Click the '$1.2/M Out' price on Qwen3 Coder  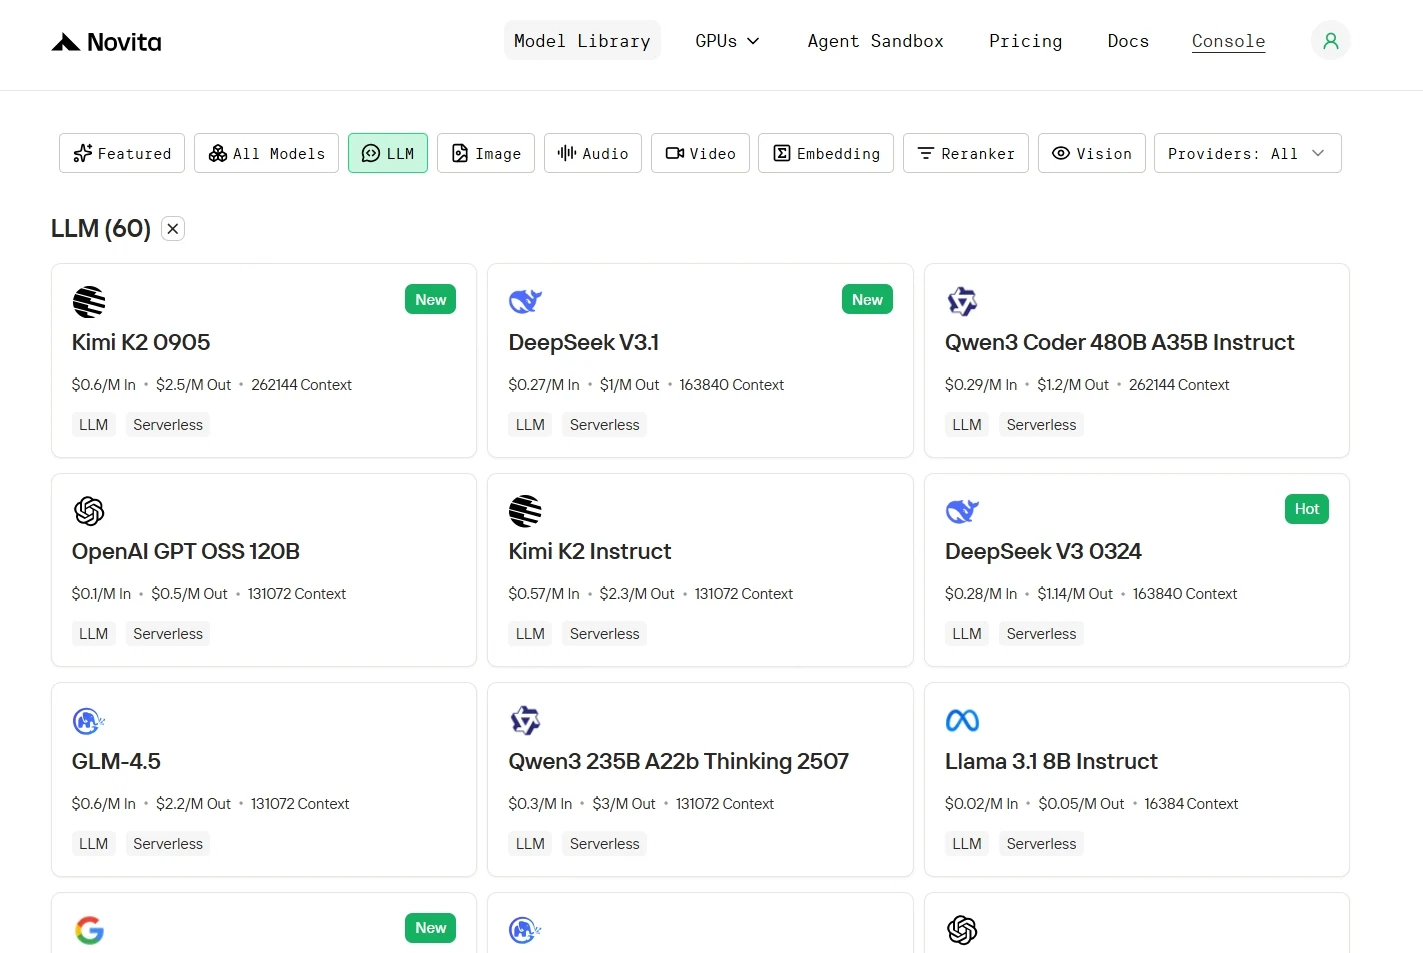pyautogui.click(x=1073, y=385)
